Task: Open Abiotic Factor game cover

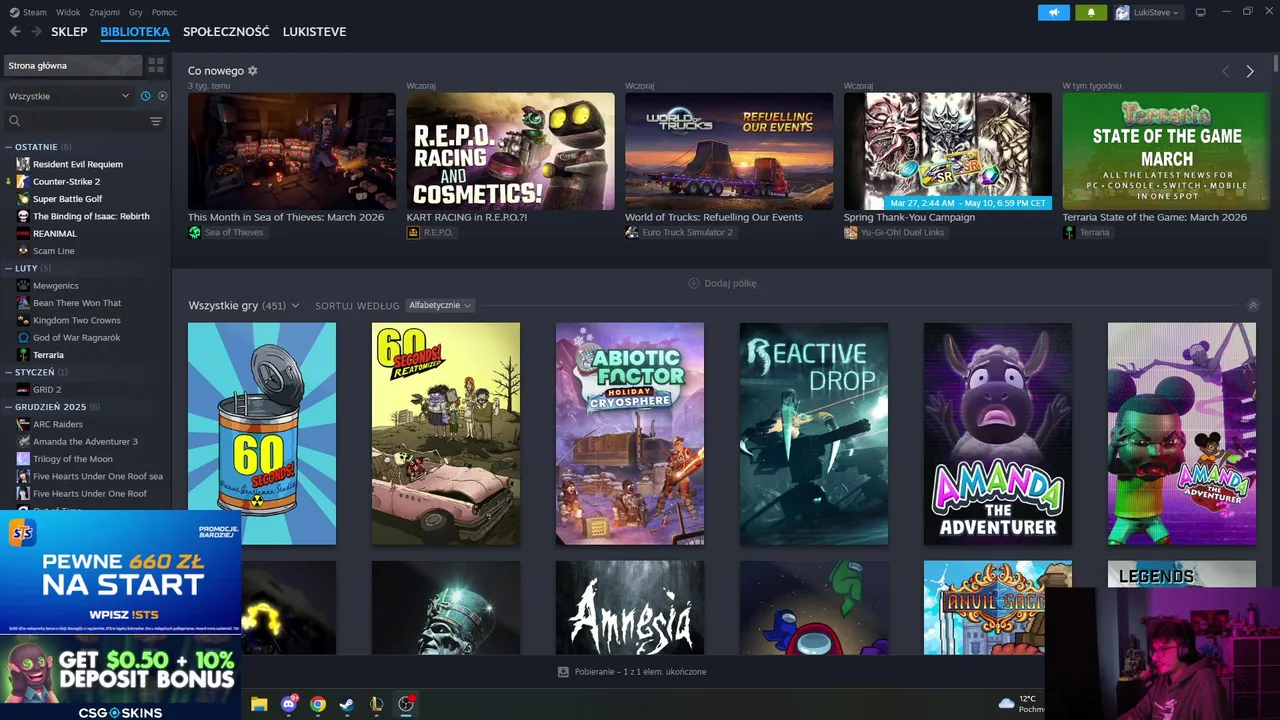Action: pyautogui.click(x=630, y=433)
